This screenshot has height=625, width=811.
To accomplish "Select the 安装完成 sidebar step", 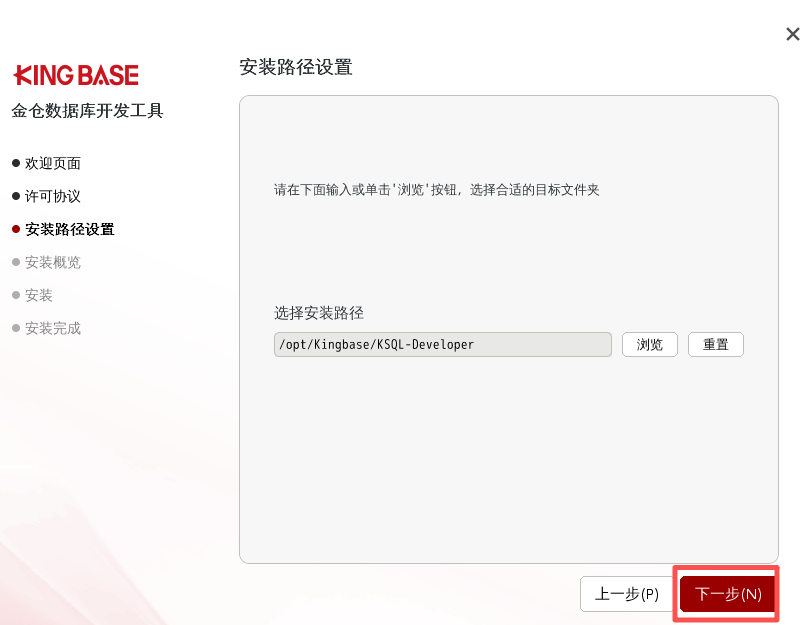I will click(x=53, y=329).
